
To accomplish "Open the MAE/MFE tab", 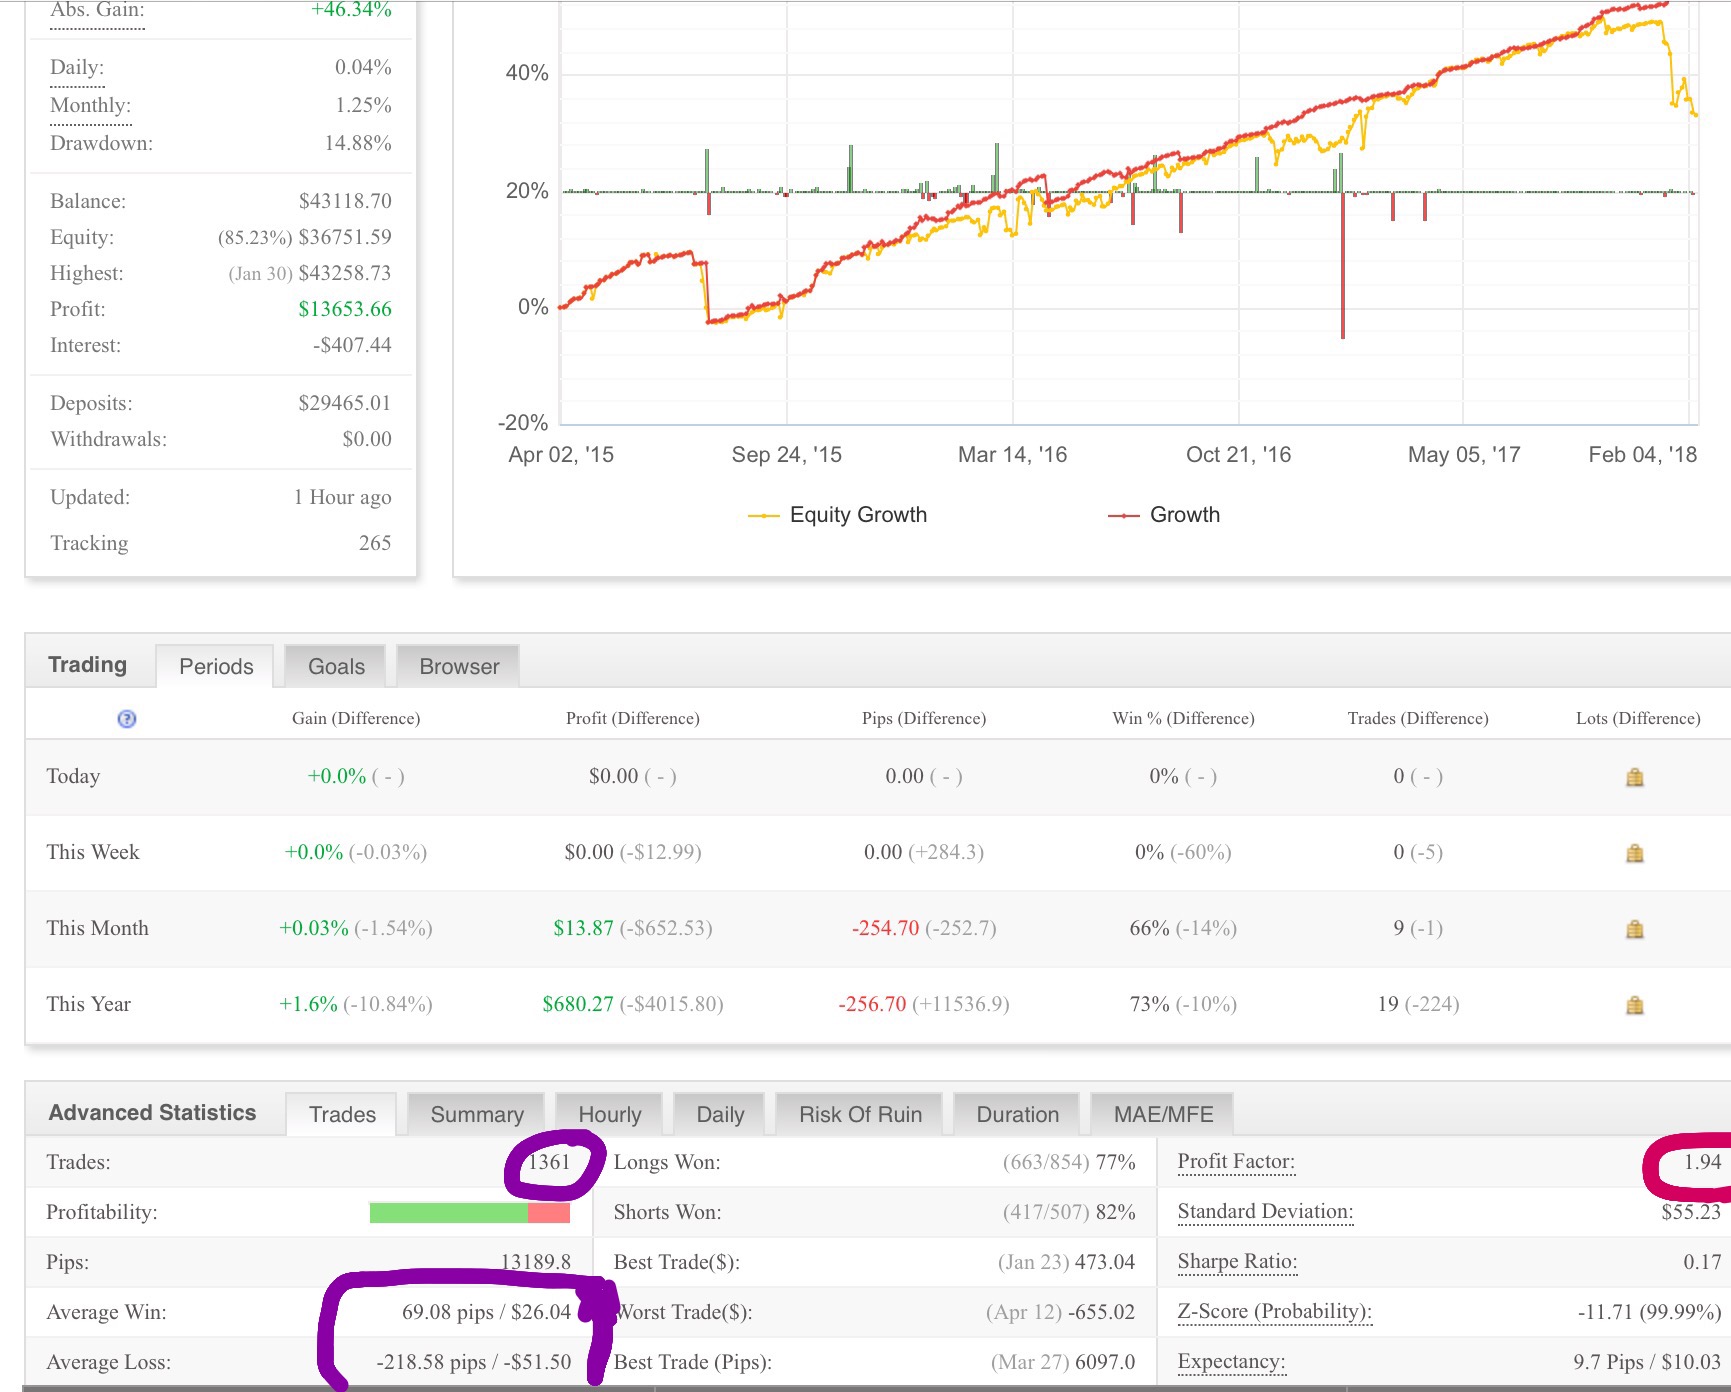I will pyautogui.click(x=1163, y=1115).
